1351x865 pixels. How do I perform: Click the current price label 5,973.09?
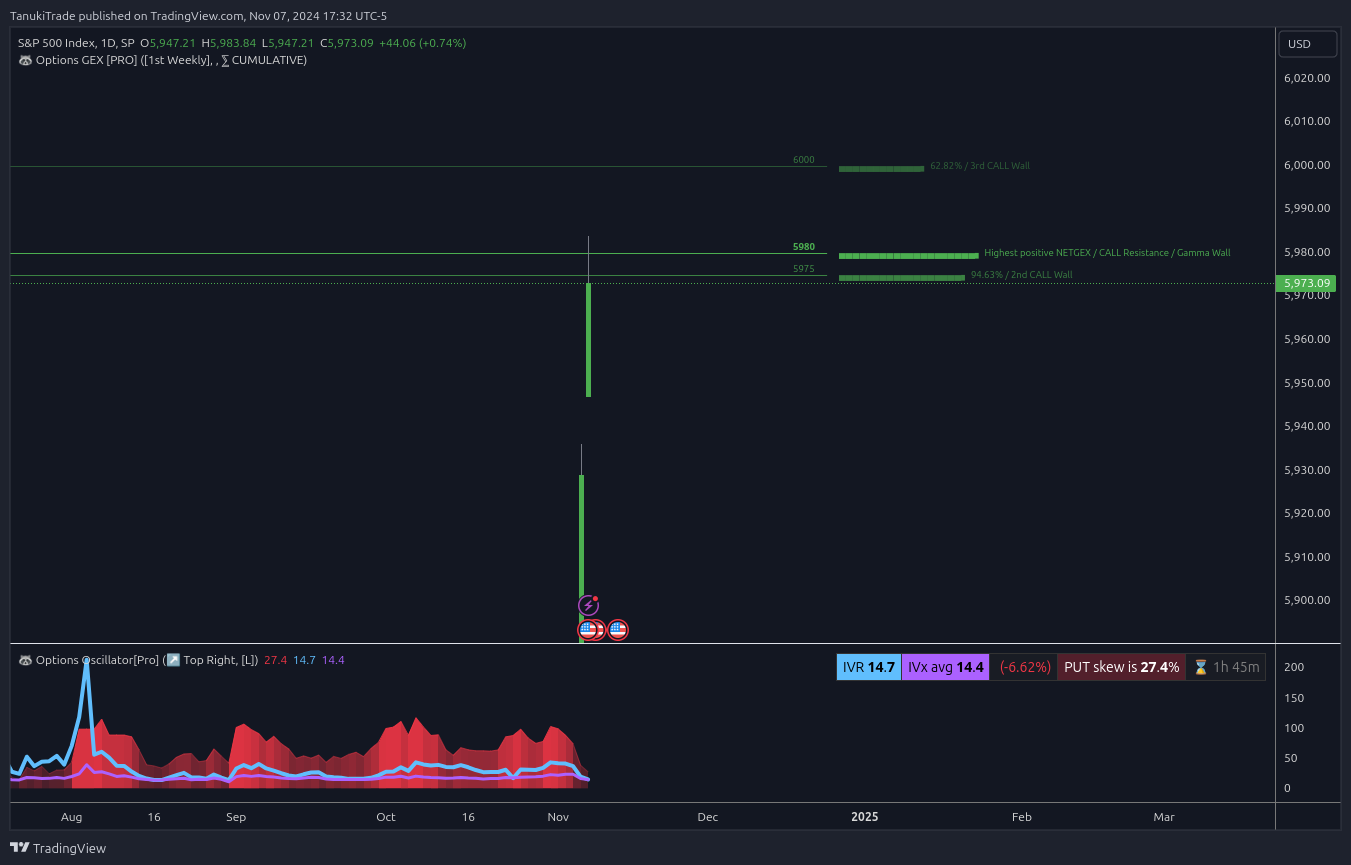[x=1307, y=283]
